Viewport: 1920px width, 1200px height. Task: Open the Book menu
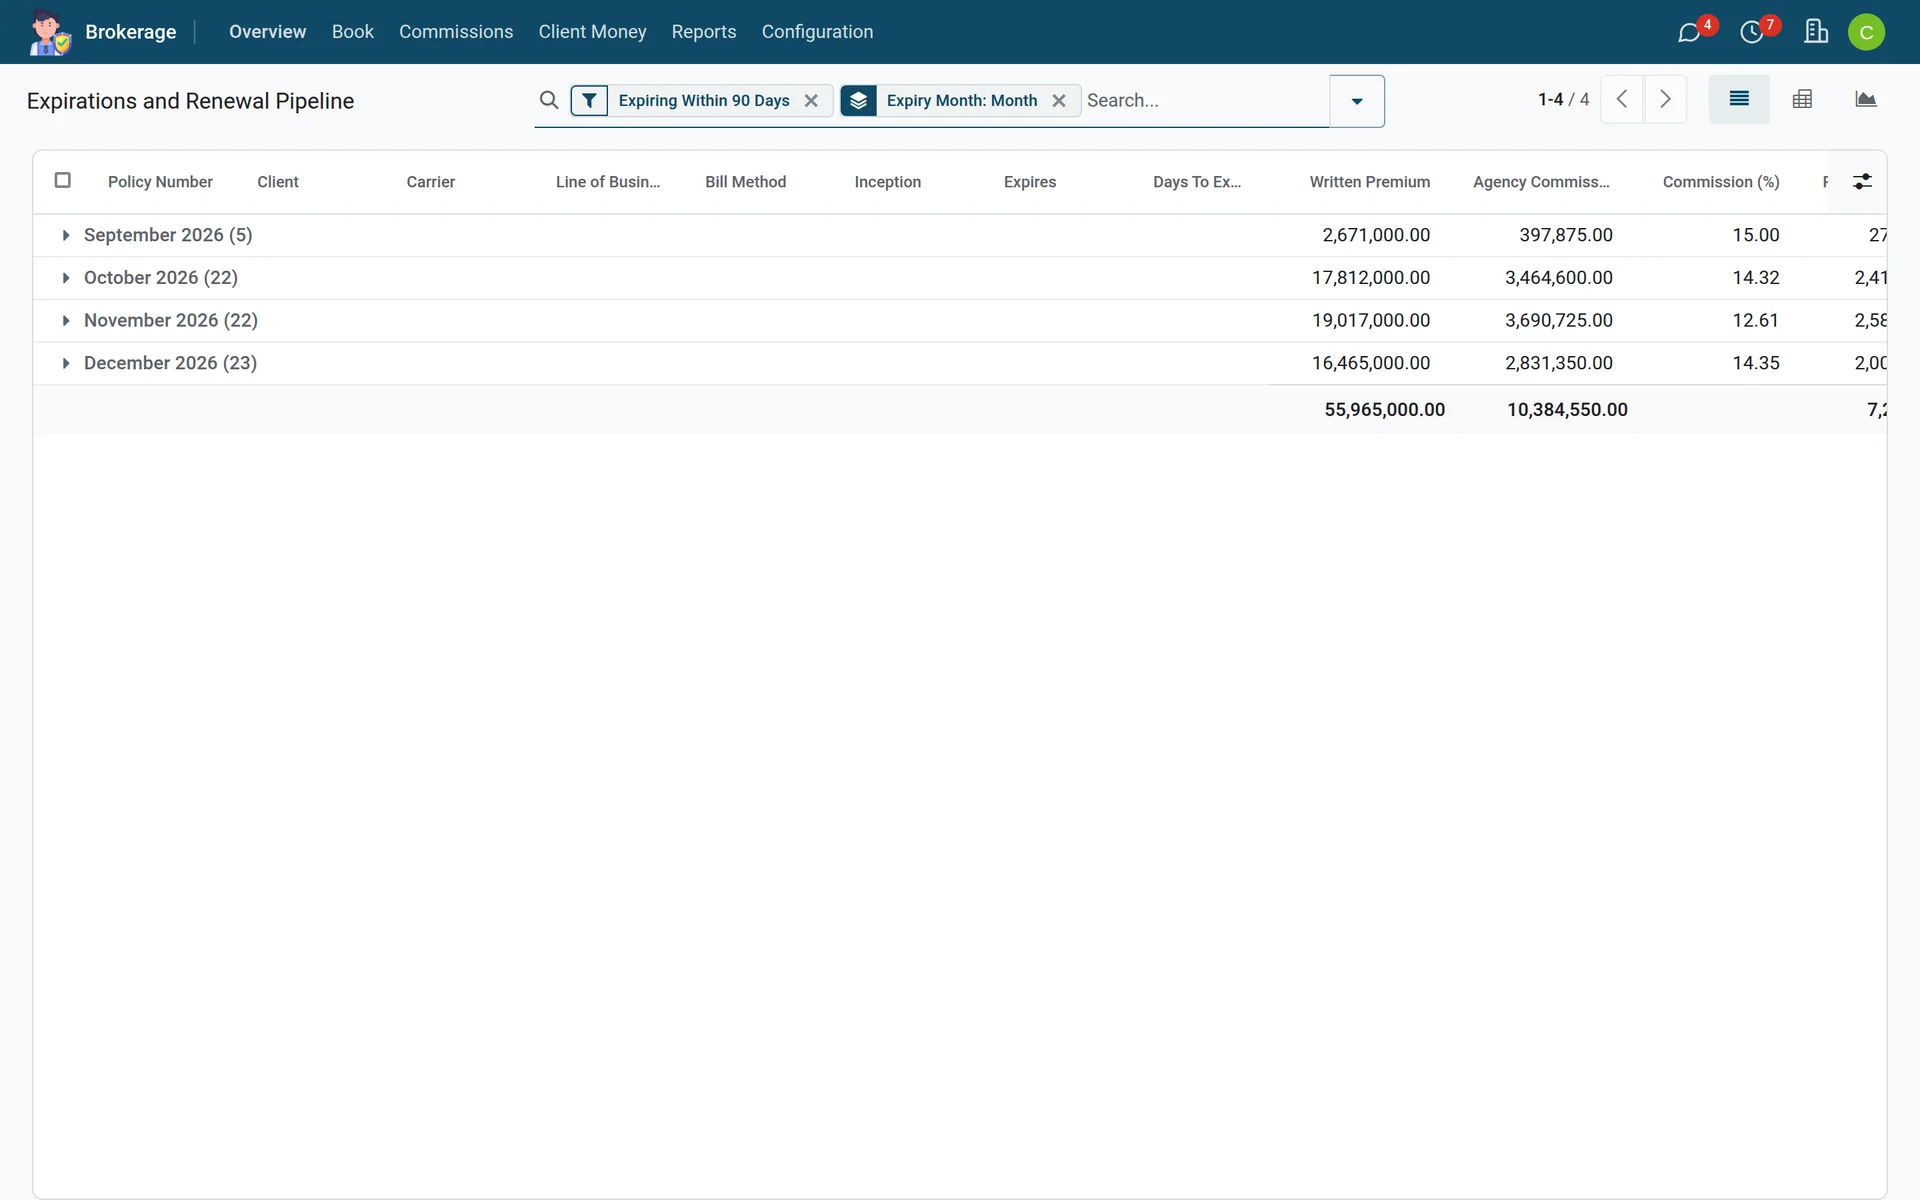click(x=352, y=32)
